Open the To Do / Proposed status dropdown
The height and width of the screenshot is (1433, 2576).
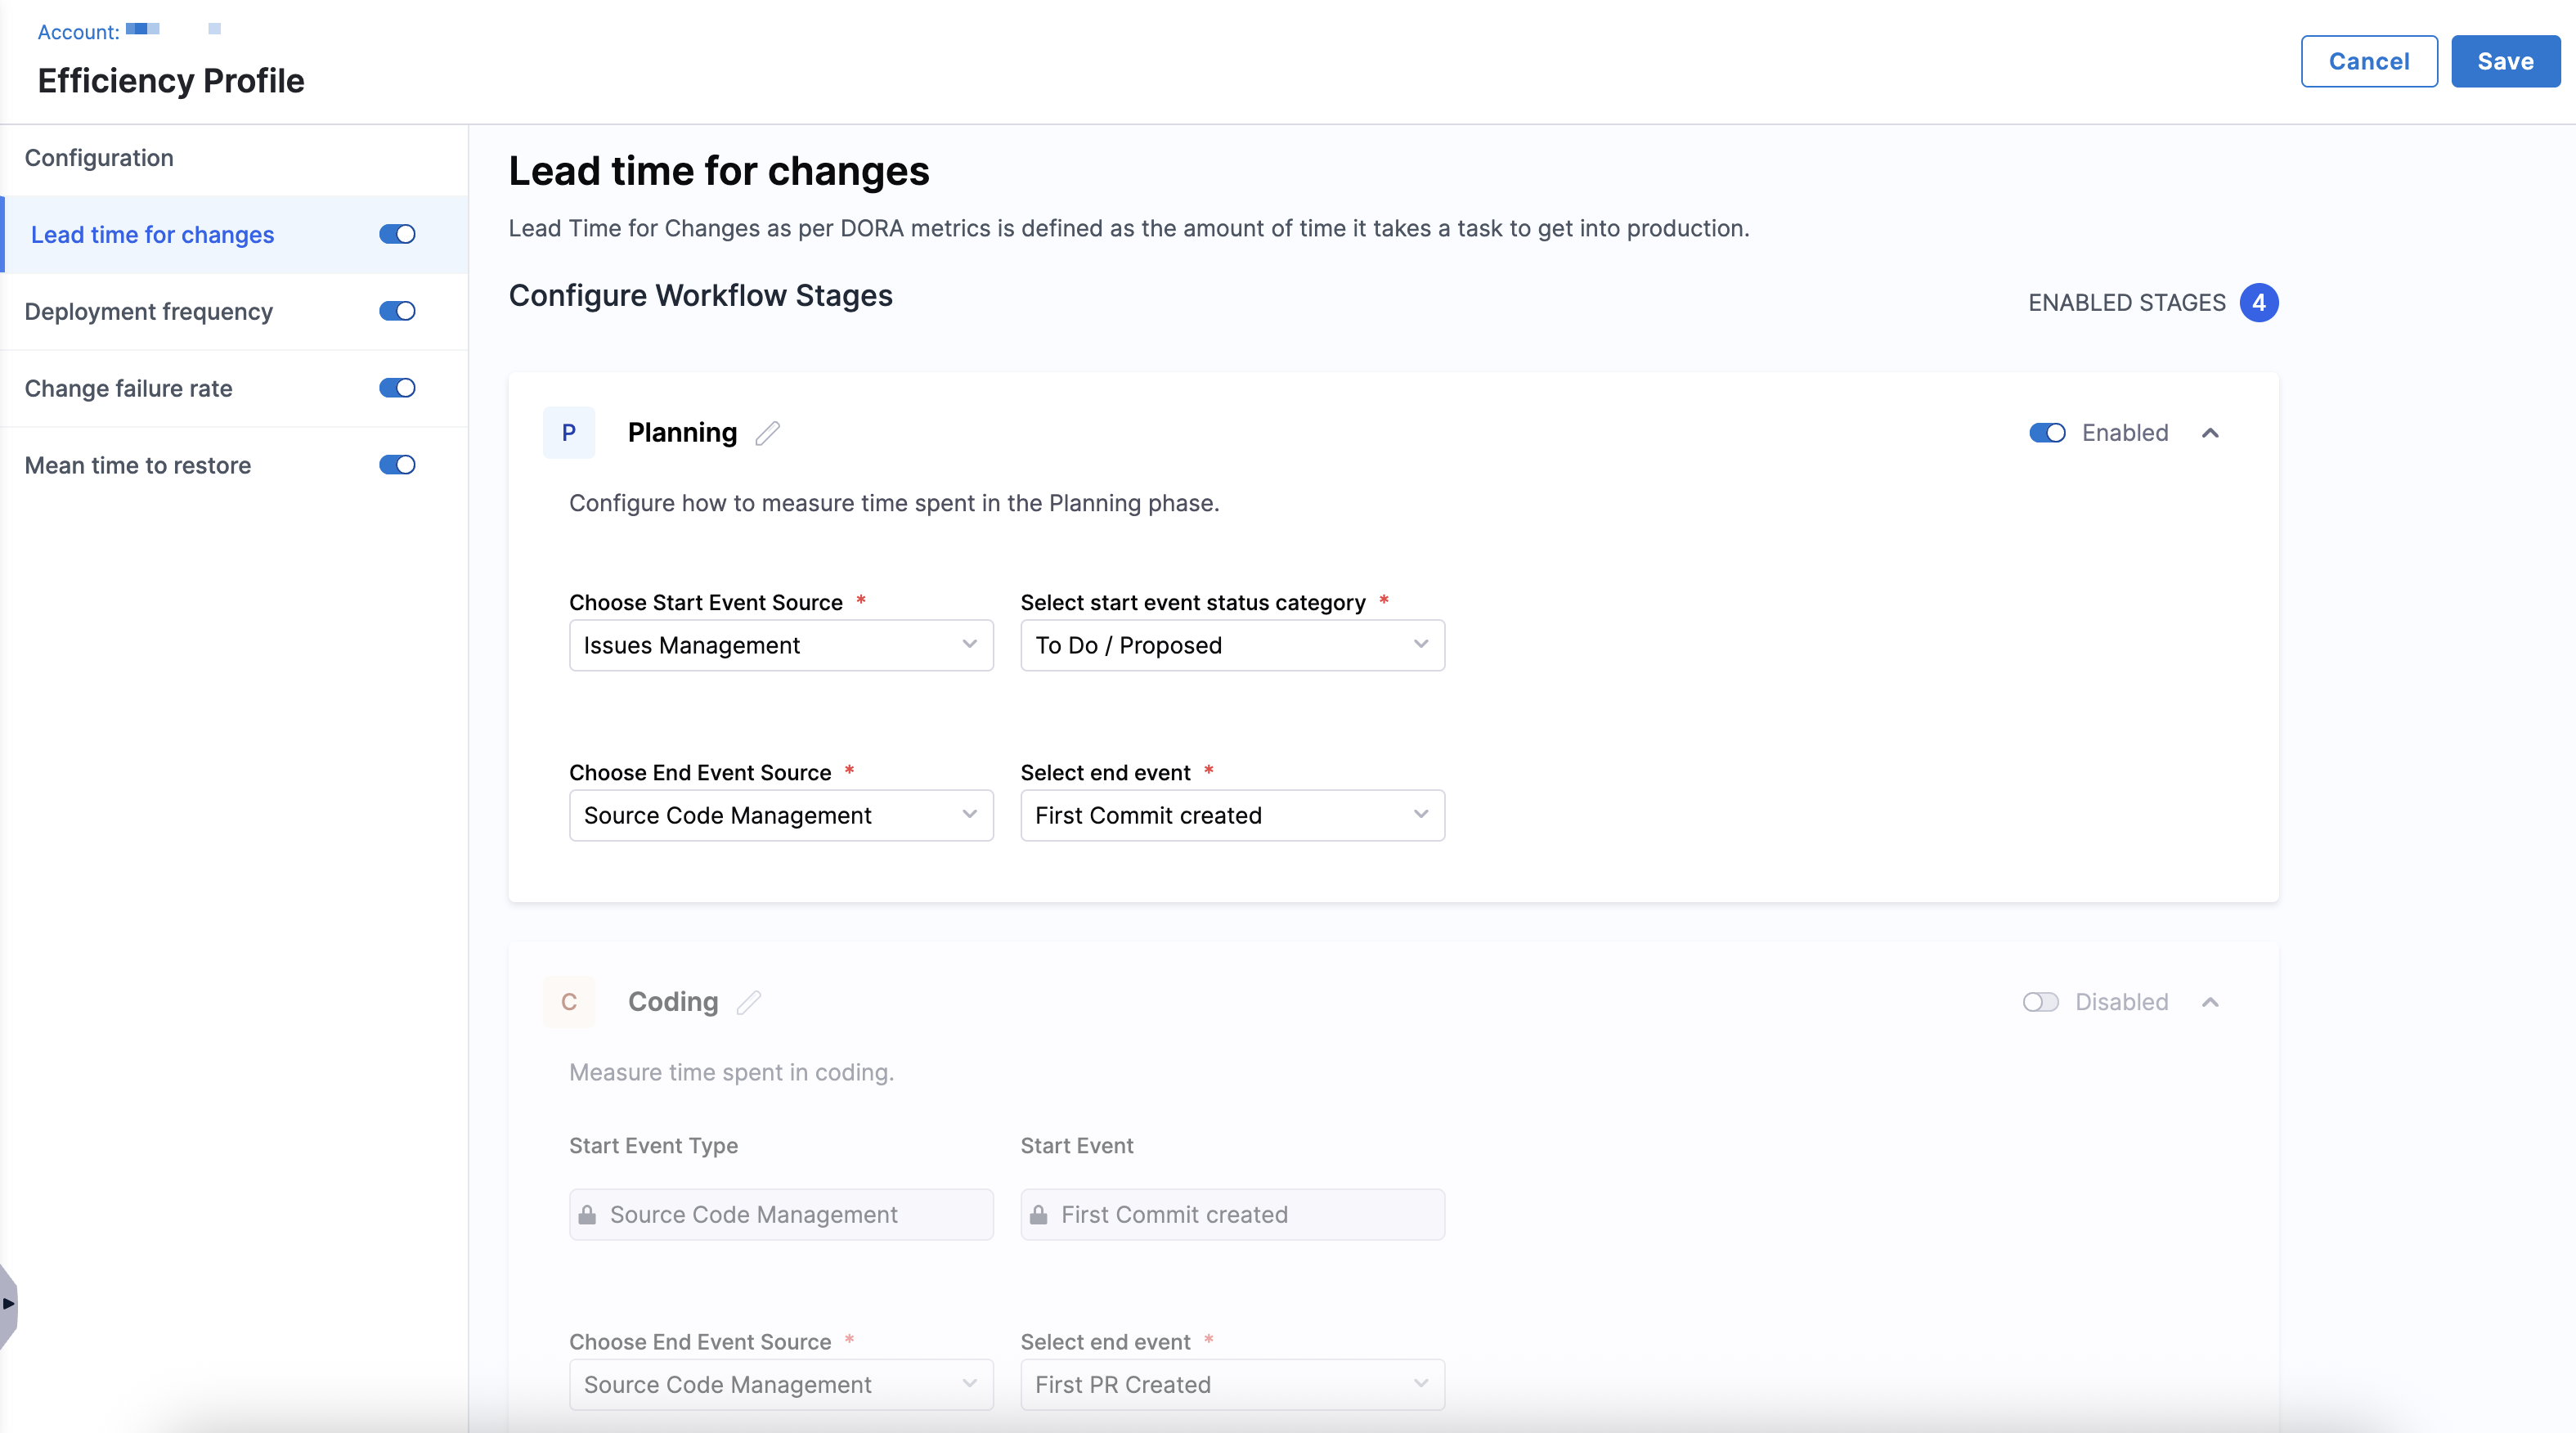click(x=1231, y=645)
